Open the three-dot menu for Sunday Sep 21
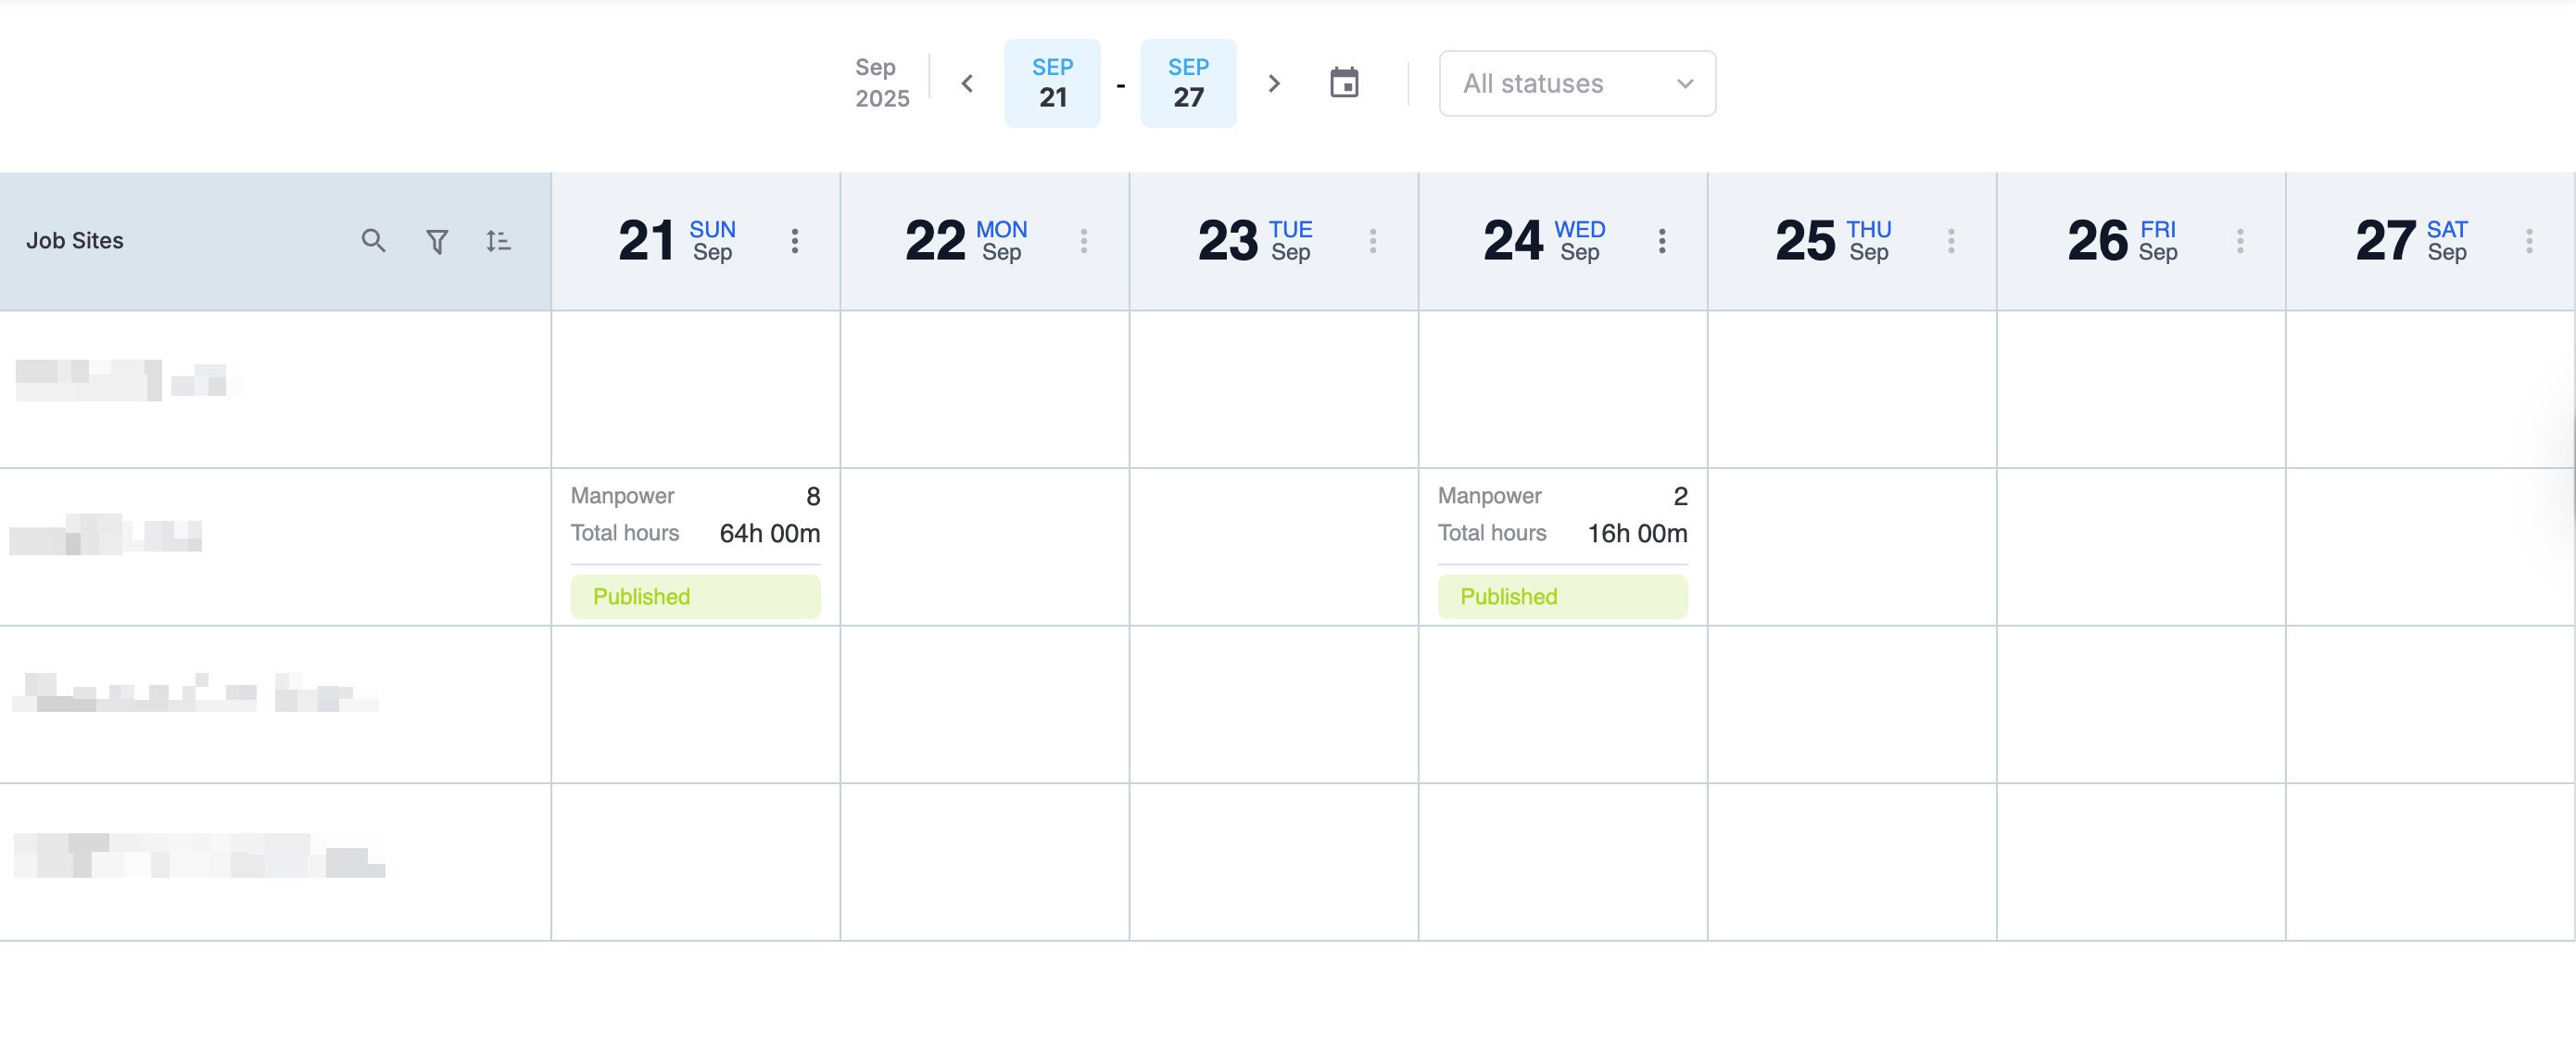 point(795,241)
